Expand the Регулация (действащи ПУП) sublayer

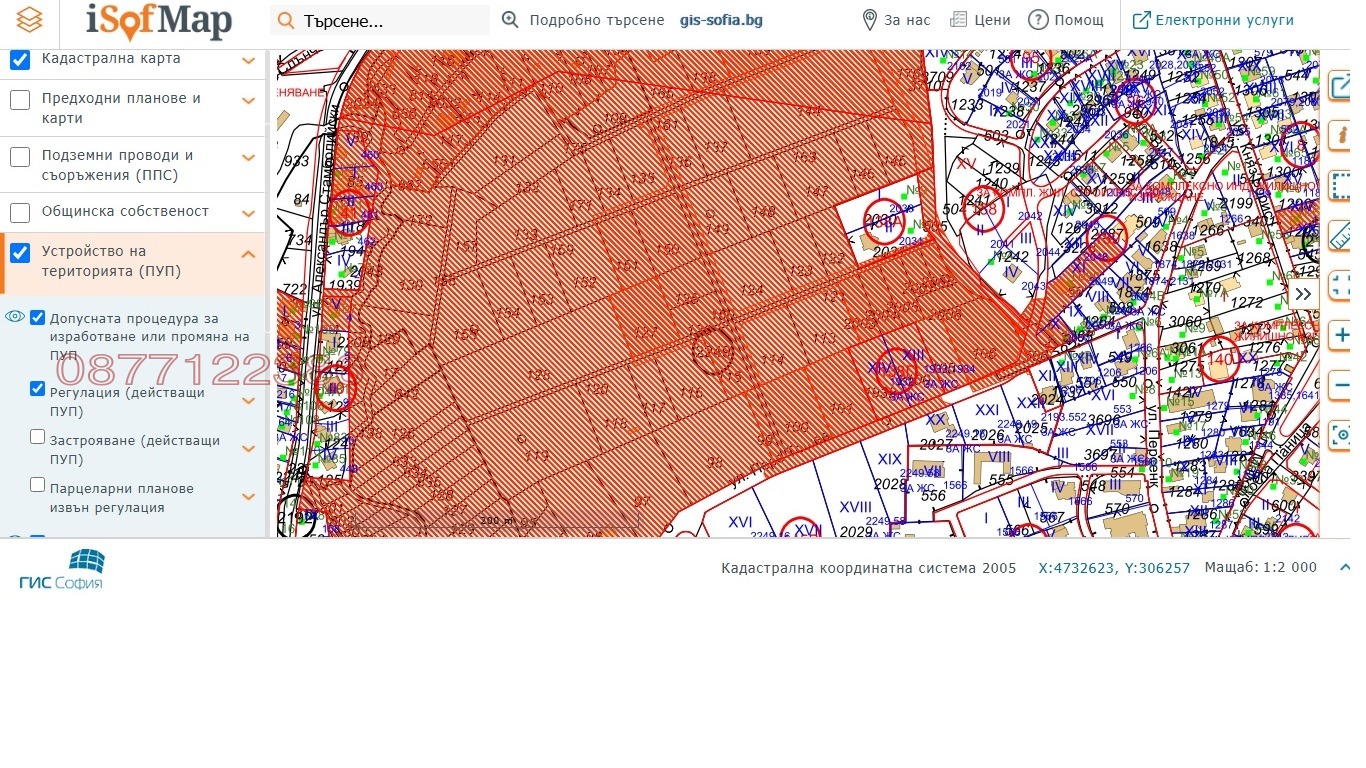click(x=249, y=401)
